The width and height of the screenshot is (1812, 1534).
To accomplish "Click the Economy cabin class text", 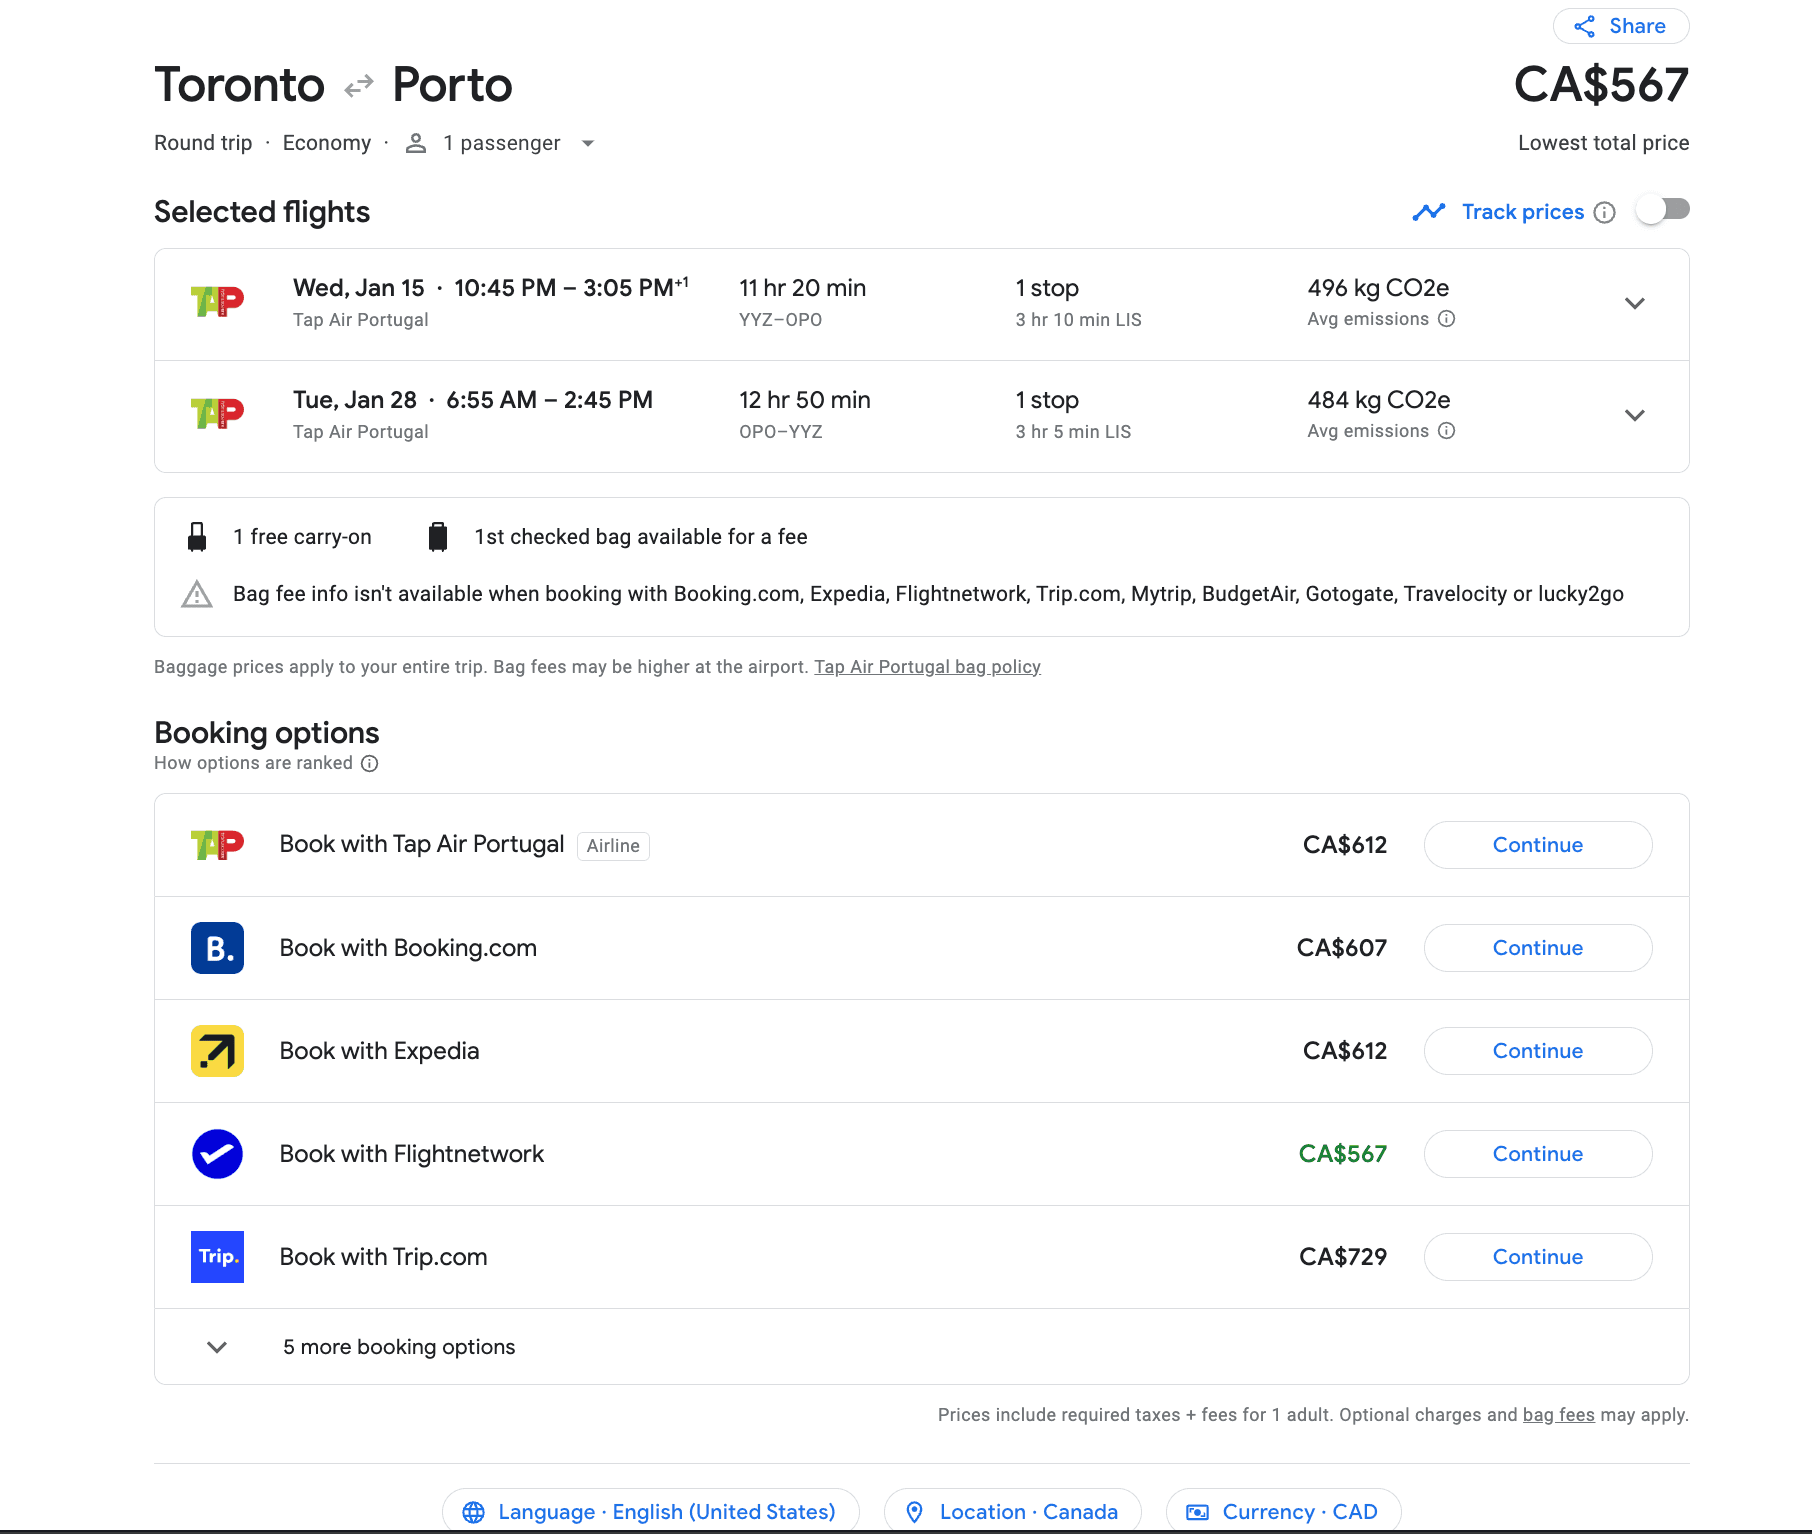I will 327,143.
